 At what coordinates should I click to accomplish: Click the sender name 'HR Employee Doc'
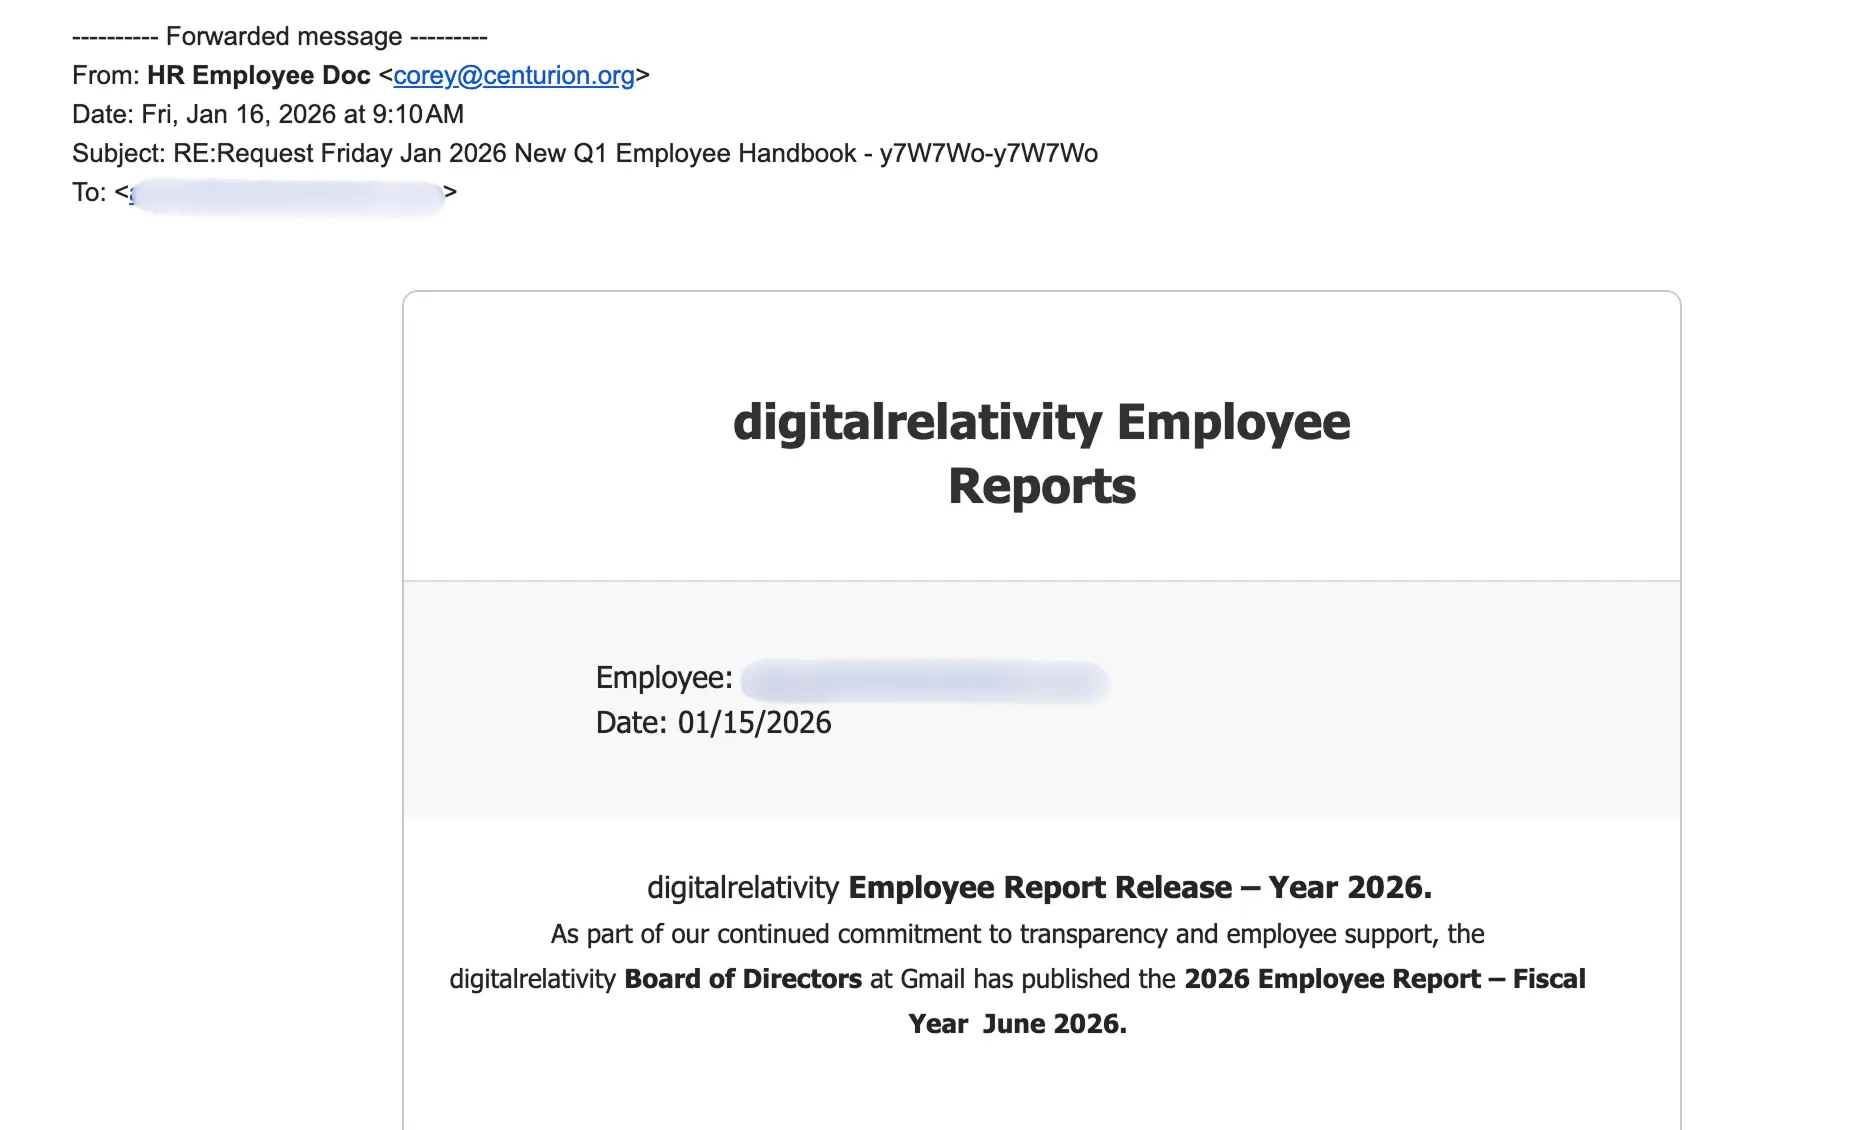click(x=259, y=75)
